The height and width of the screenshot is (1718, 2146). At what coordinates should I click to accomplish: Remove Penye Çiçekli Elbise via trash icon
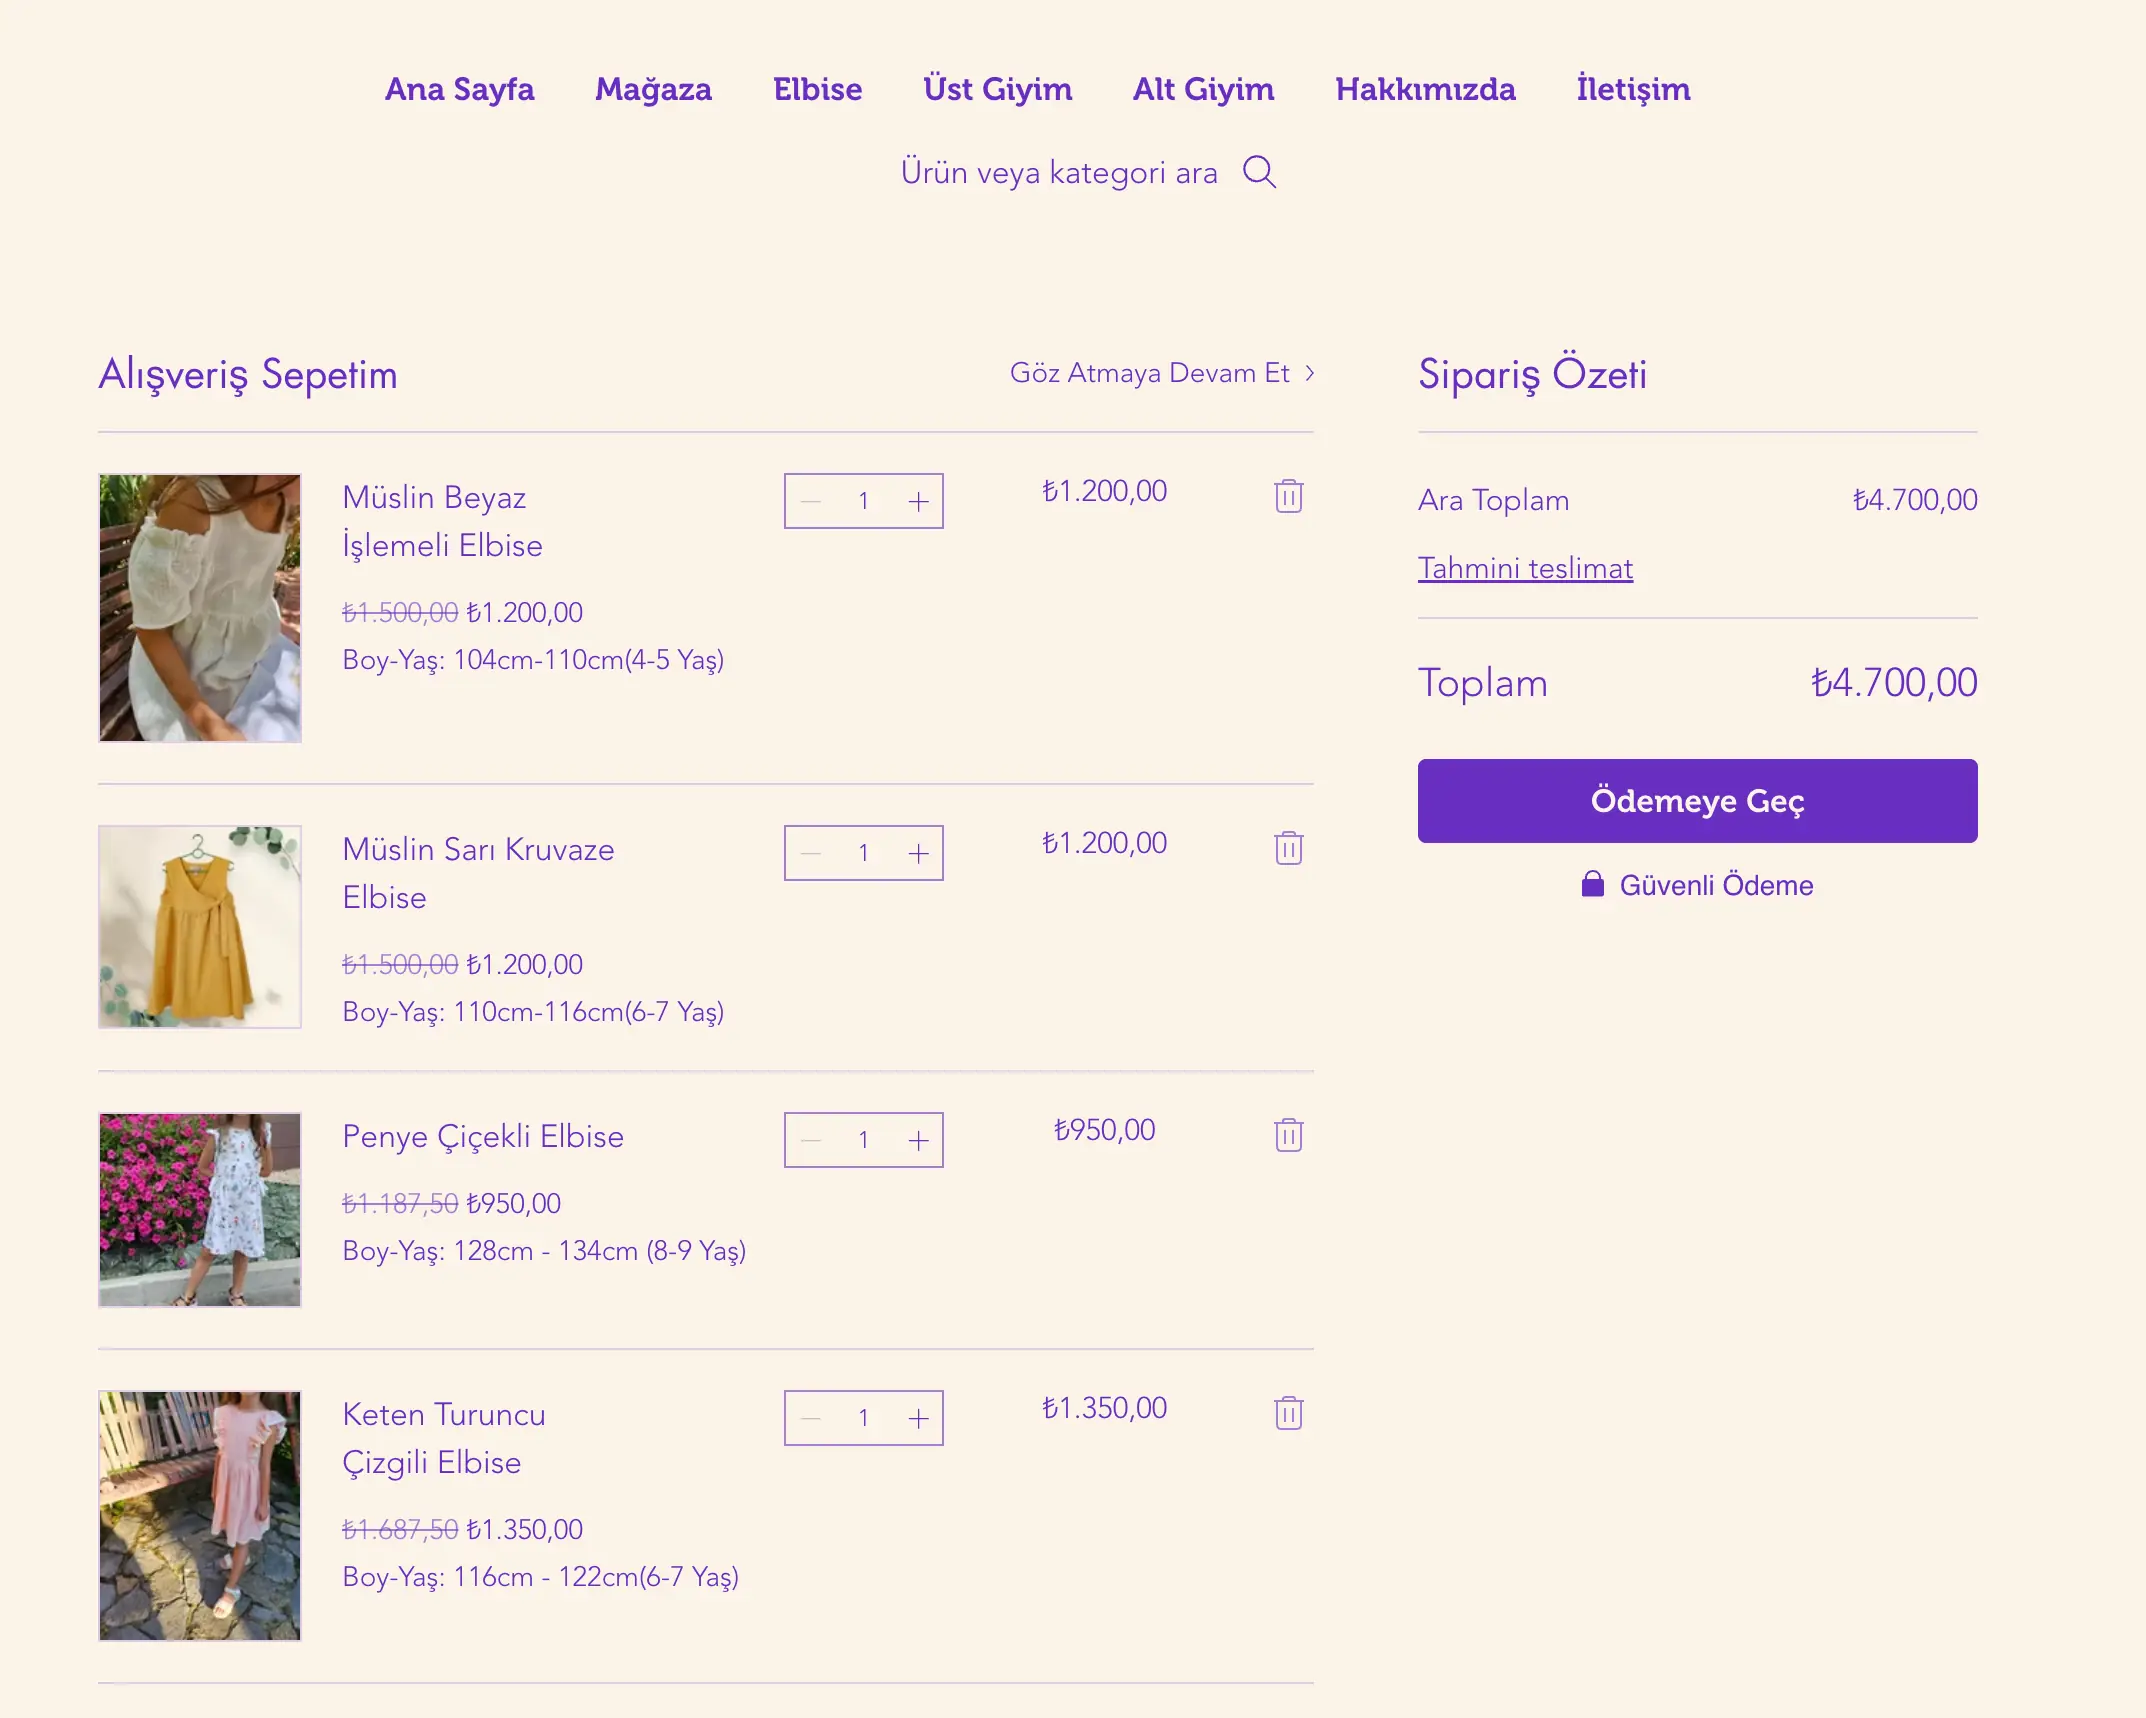pyautogui.click(x=1288, y=1135)
